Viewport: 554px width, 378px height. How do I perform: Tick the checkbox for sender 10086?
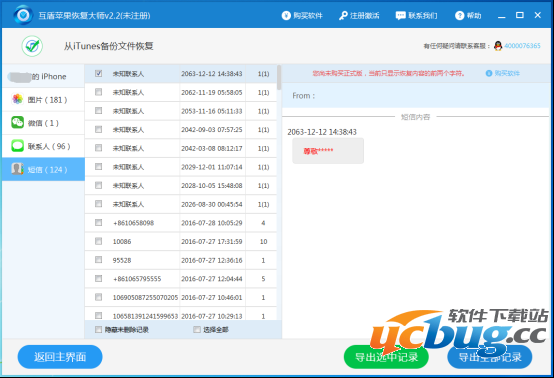pyautogui.click(x=99, y=241)
